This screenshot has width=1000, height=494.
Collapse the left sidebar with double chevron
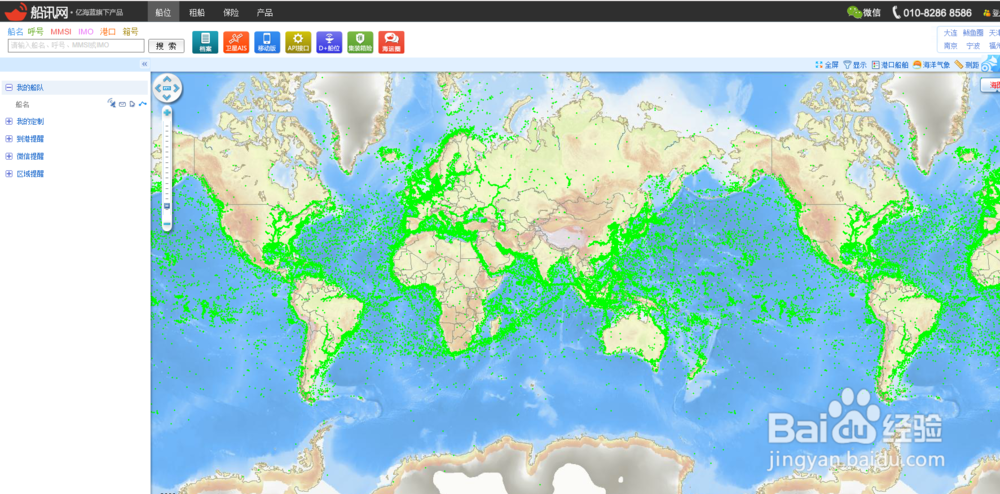click(x=144, y=64)
